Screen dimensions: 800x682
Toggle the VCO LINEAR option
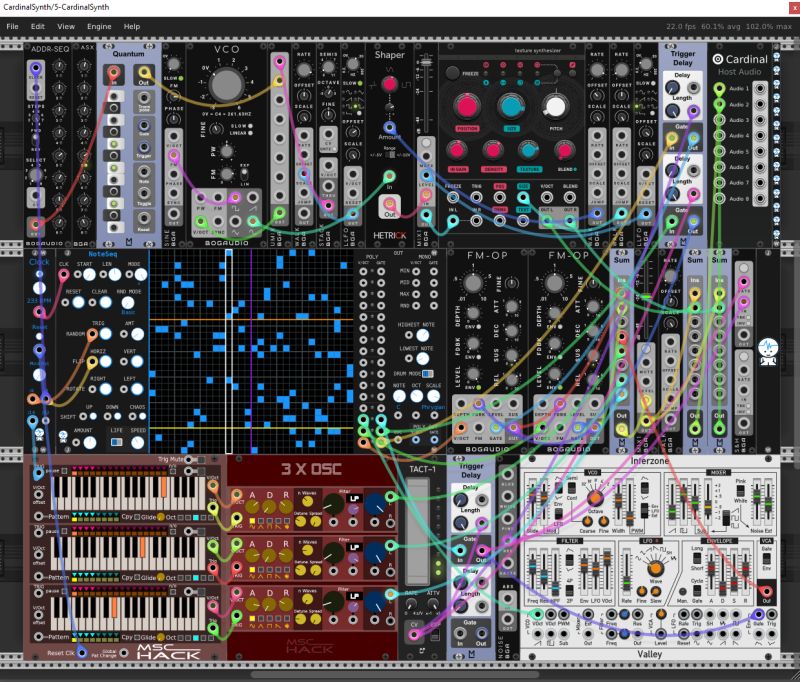click(249, 133)
